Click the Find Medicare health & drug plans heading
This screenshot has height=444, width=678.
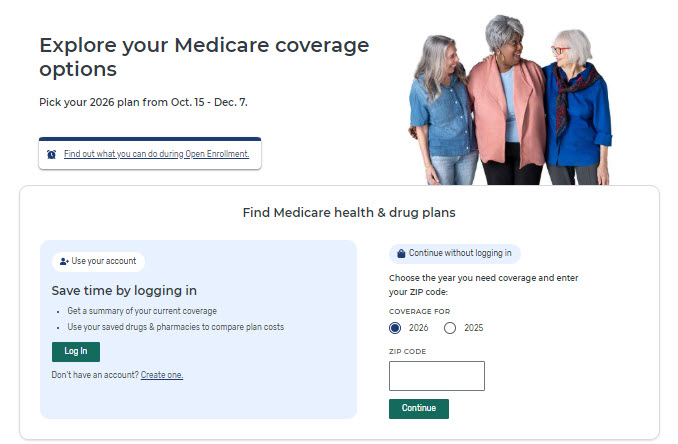349,213
